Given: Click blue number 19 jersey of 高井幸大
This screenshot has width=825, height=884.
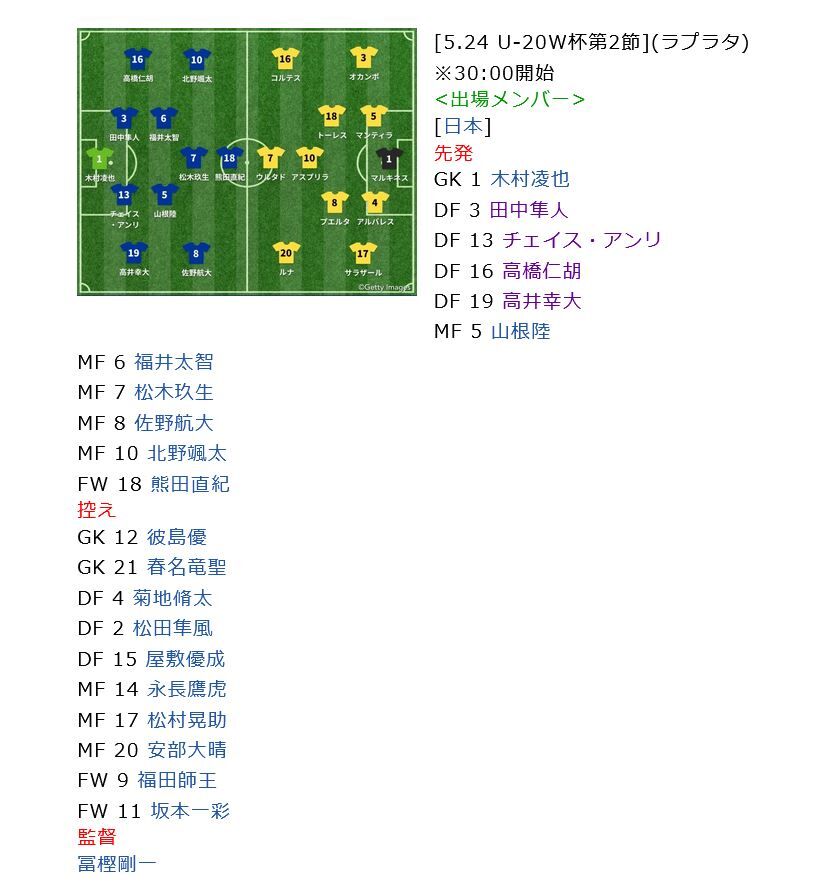Looking at the screenshot, I should [x=133, y=253].
